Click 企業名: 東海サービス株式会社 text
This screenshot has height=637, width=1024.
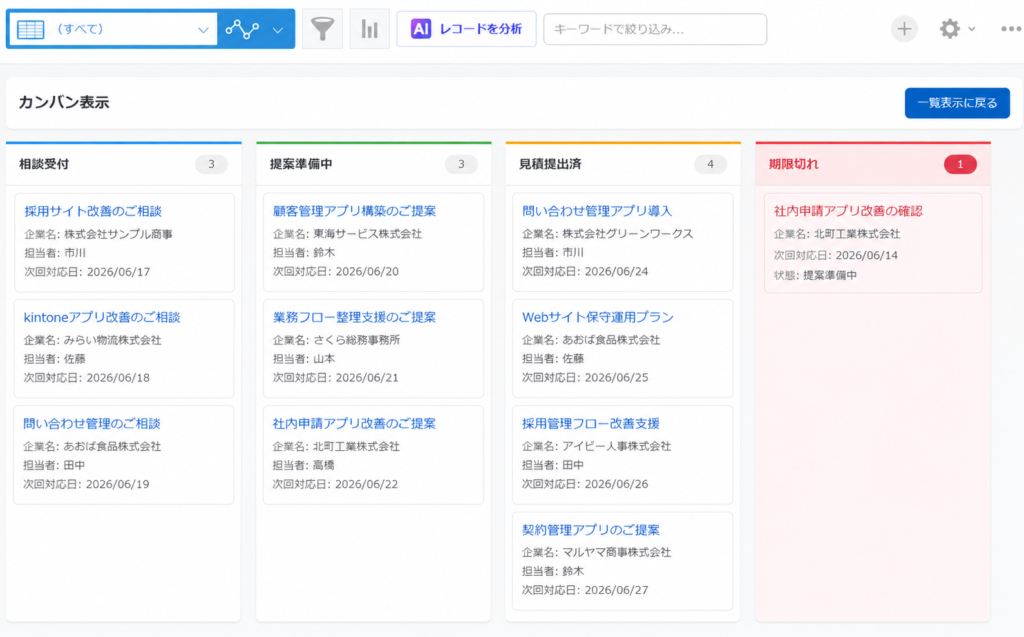(x=347, y=234)
